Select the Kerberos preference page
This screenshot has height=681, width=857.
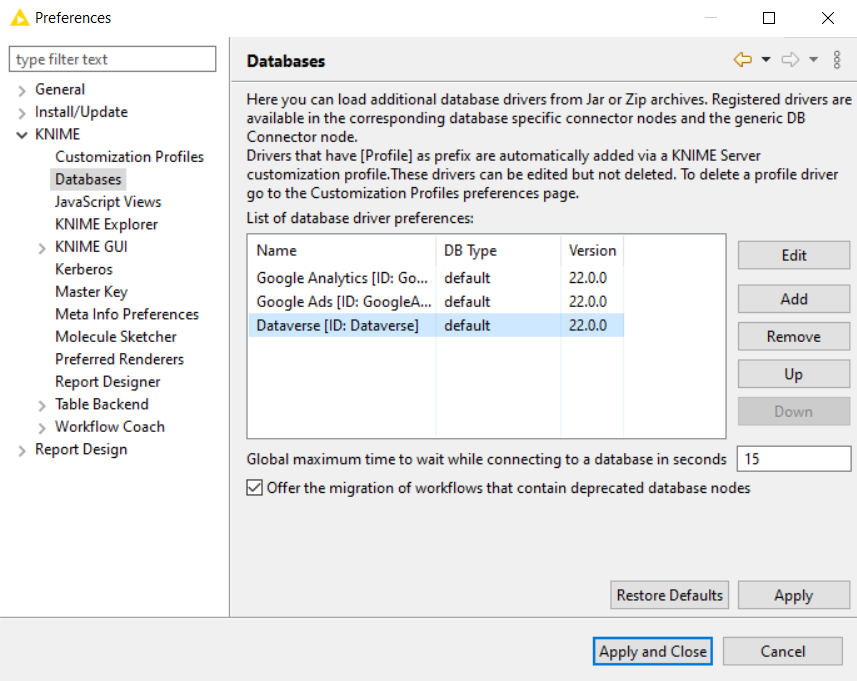[84, 269]
